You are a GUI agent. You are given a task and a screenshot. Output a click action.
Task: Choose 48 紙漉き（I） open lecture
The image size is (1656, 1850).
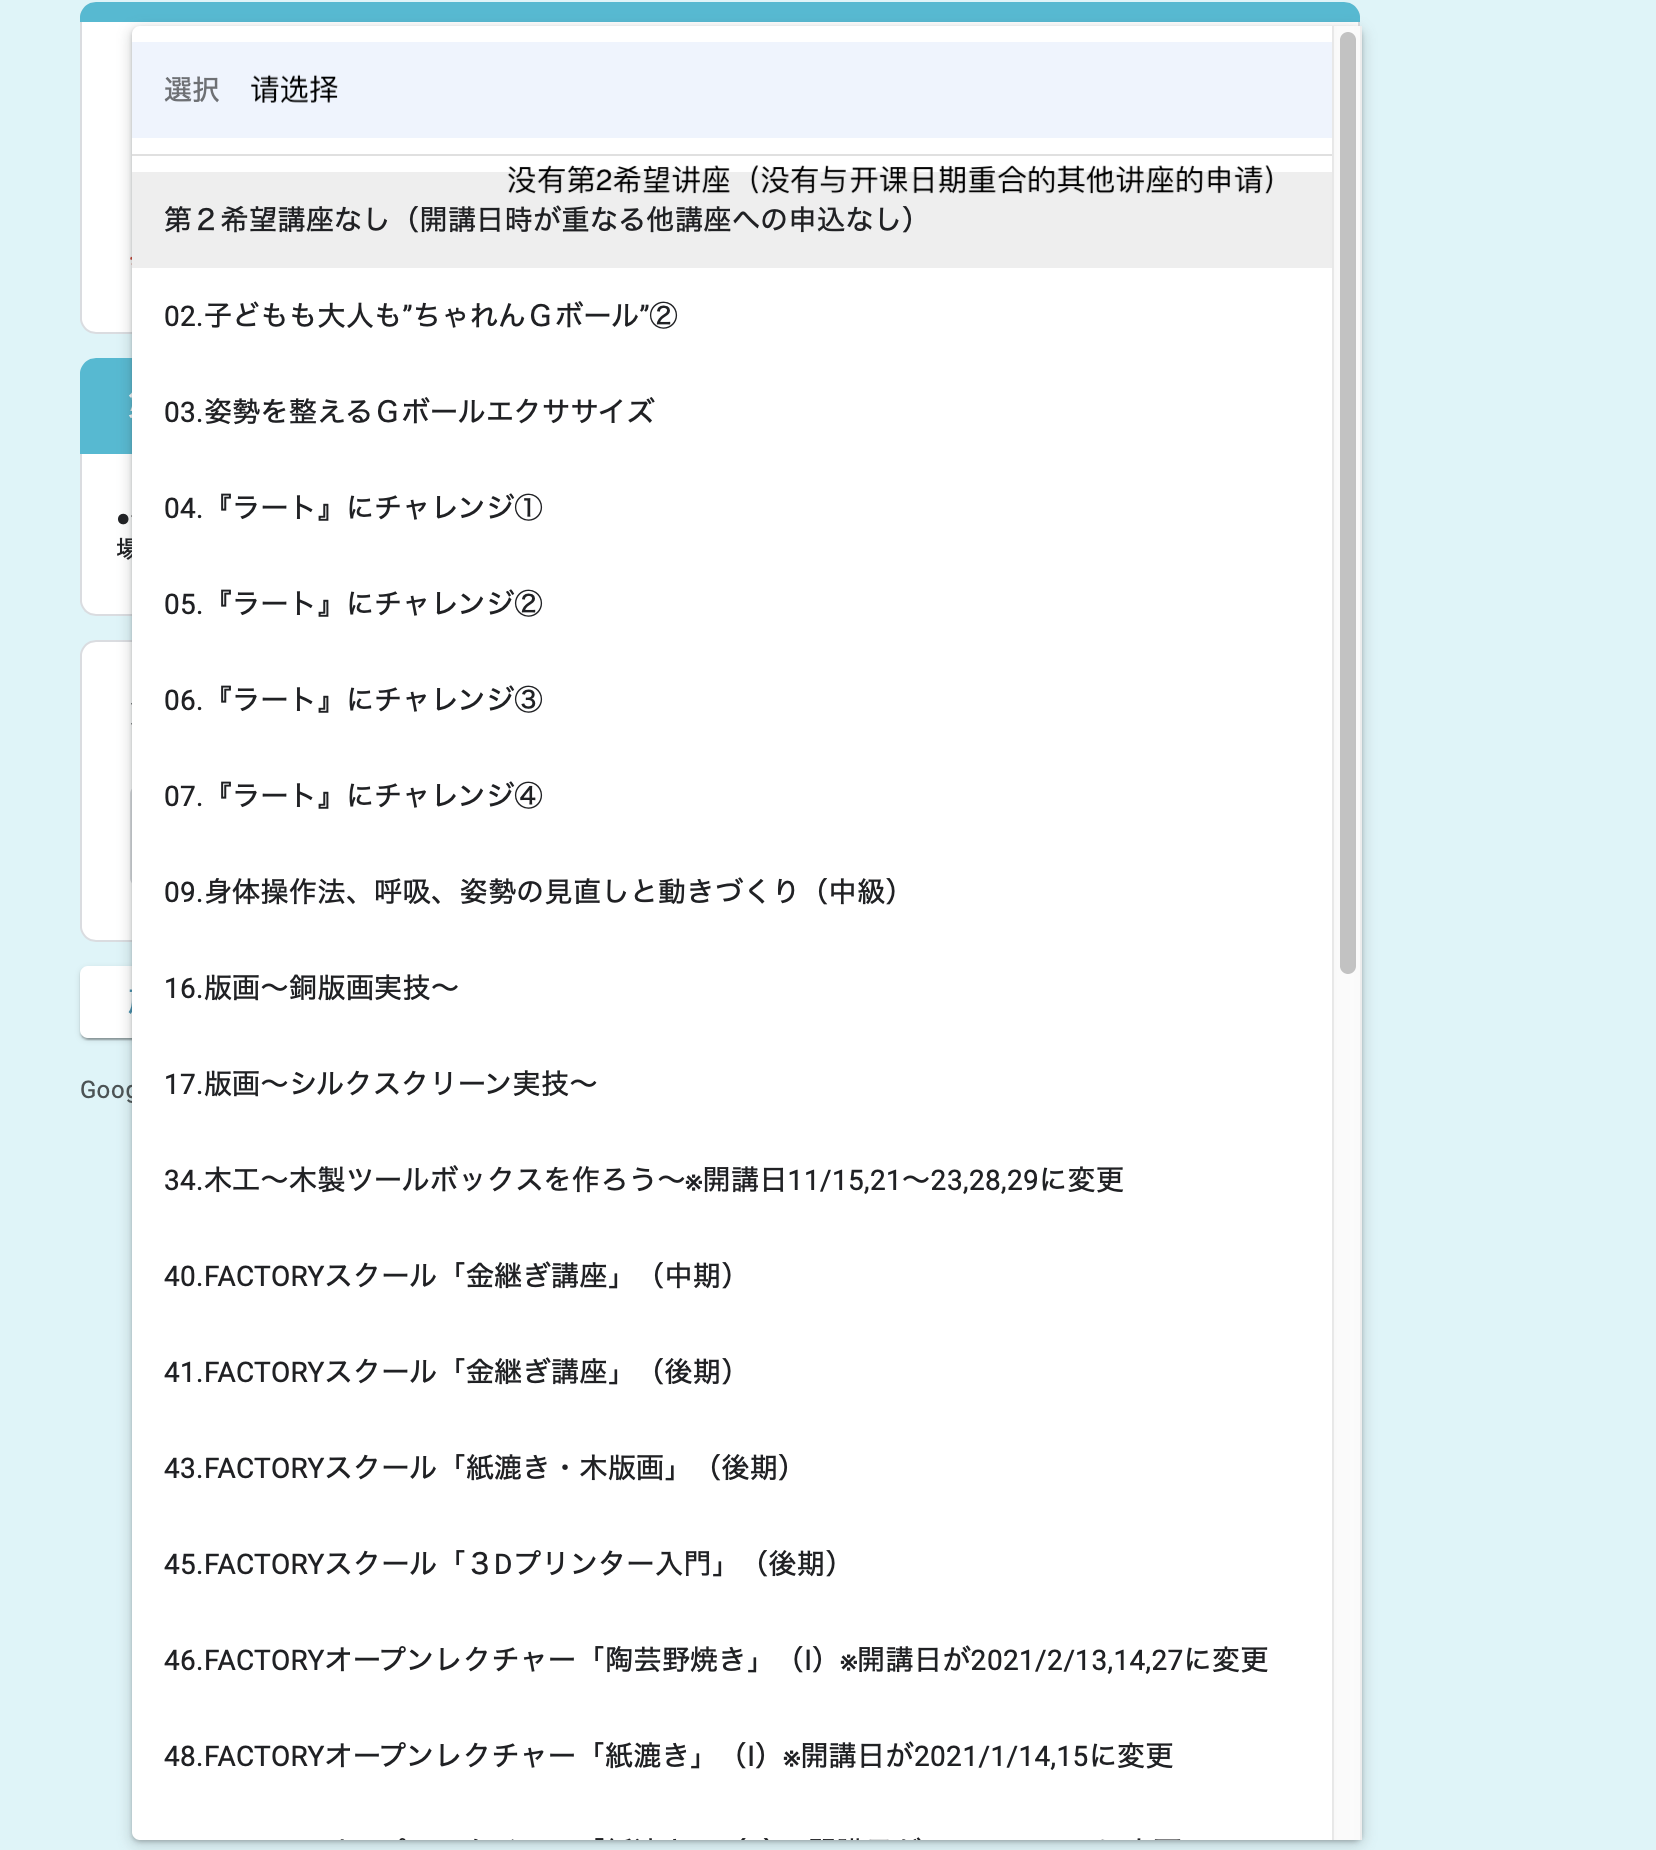coord(668,1756)
